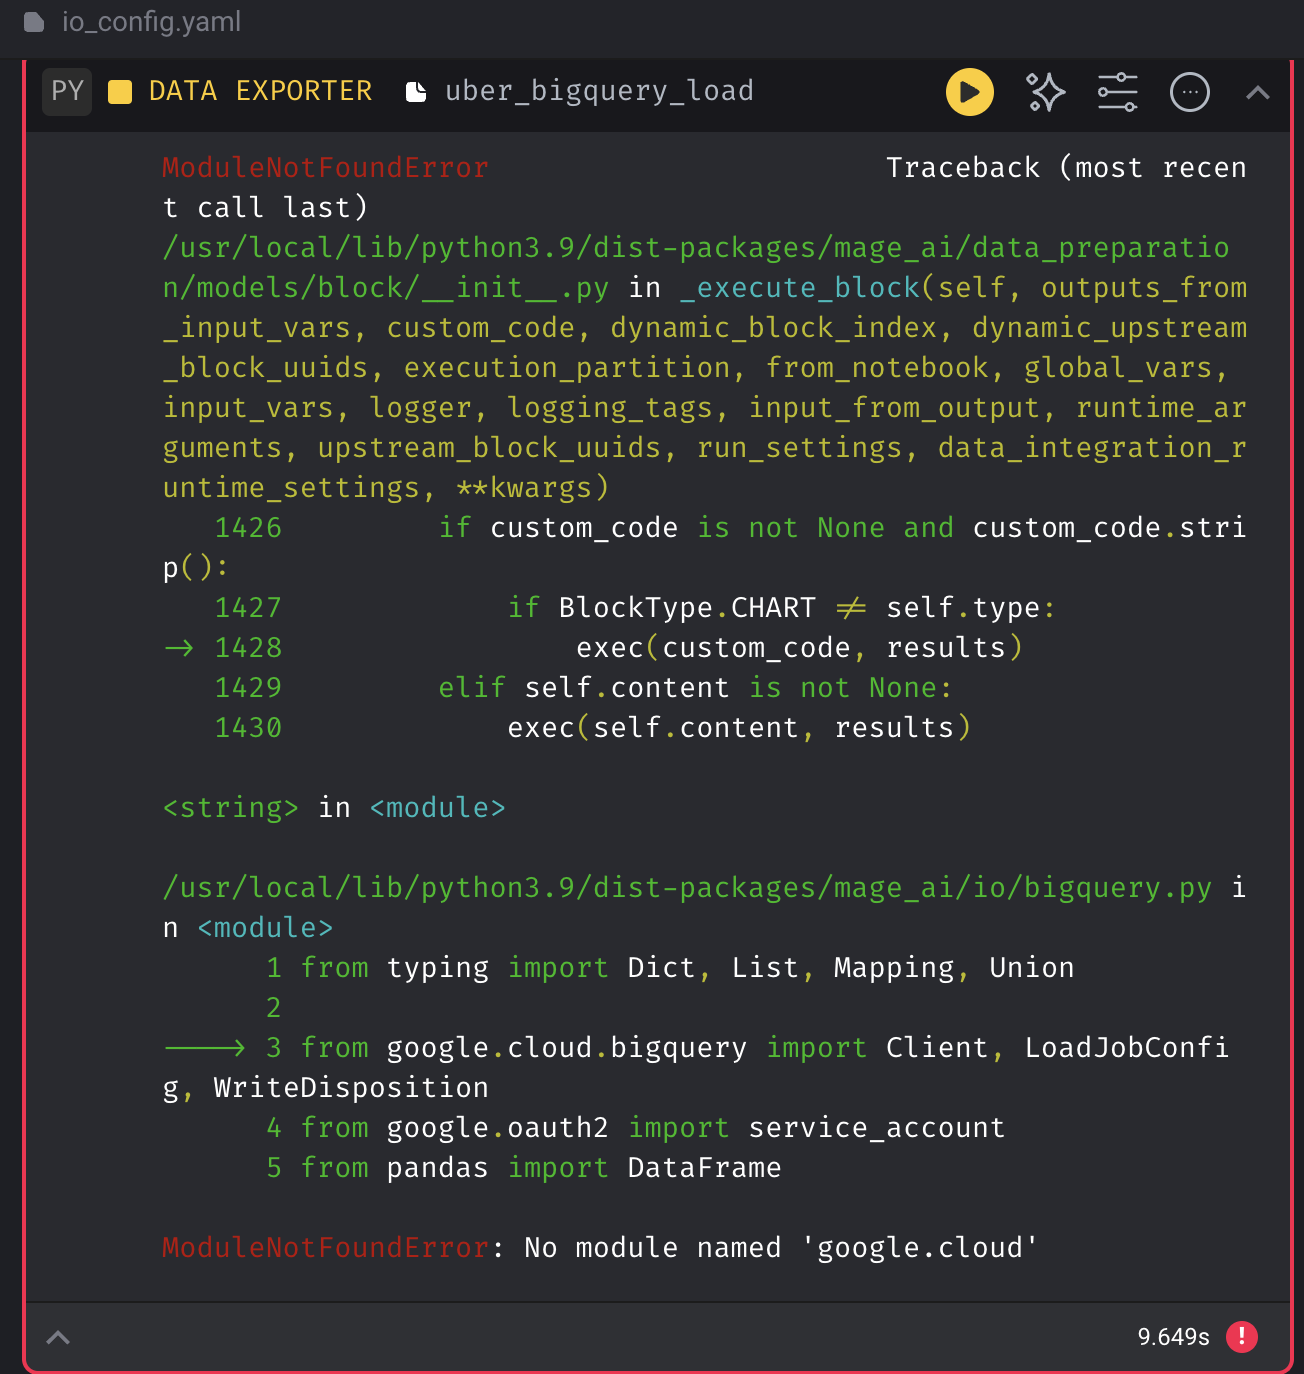Edit the uber_bigquery_load block name
The width and height of the screenshot is (1304, 1374).
tap(599, 91)
